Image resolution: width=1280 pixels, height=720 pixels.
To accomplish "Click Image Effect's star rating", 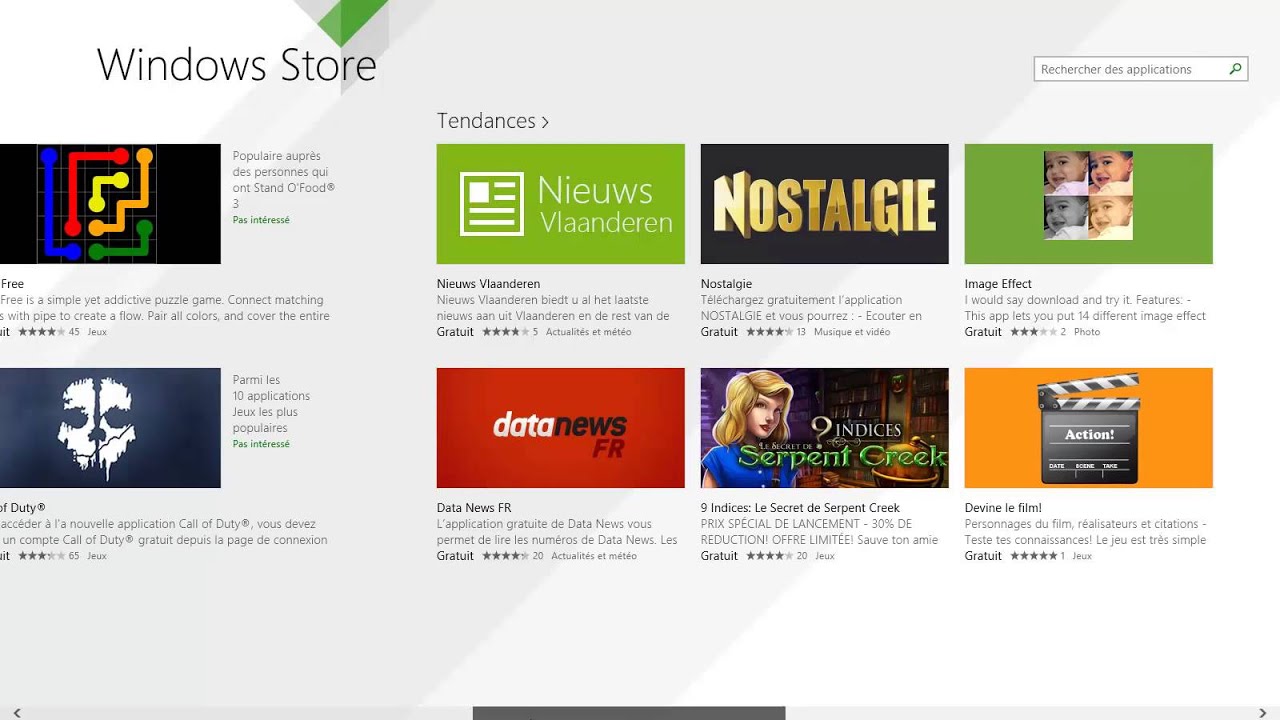I will pyautogui.click(x=1033, y=332).
